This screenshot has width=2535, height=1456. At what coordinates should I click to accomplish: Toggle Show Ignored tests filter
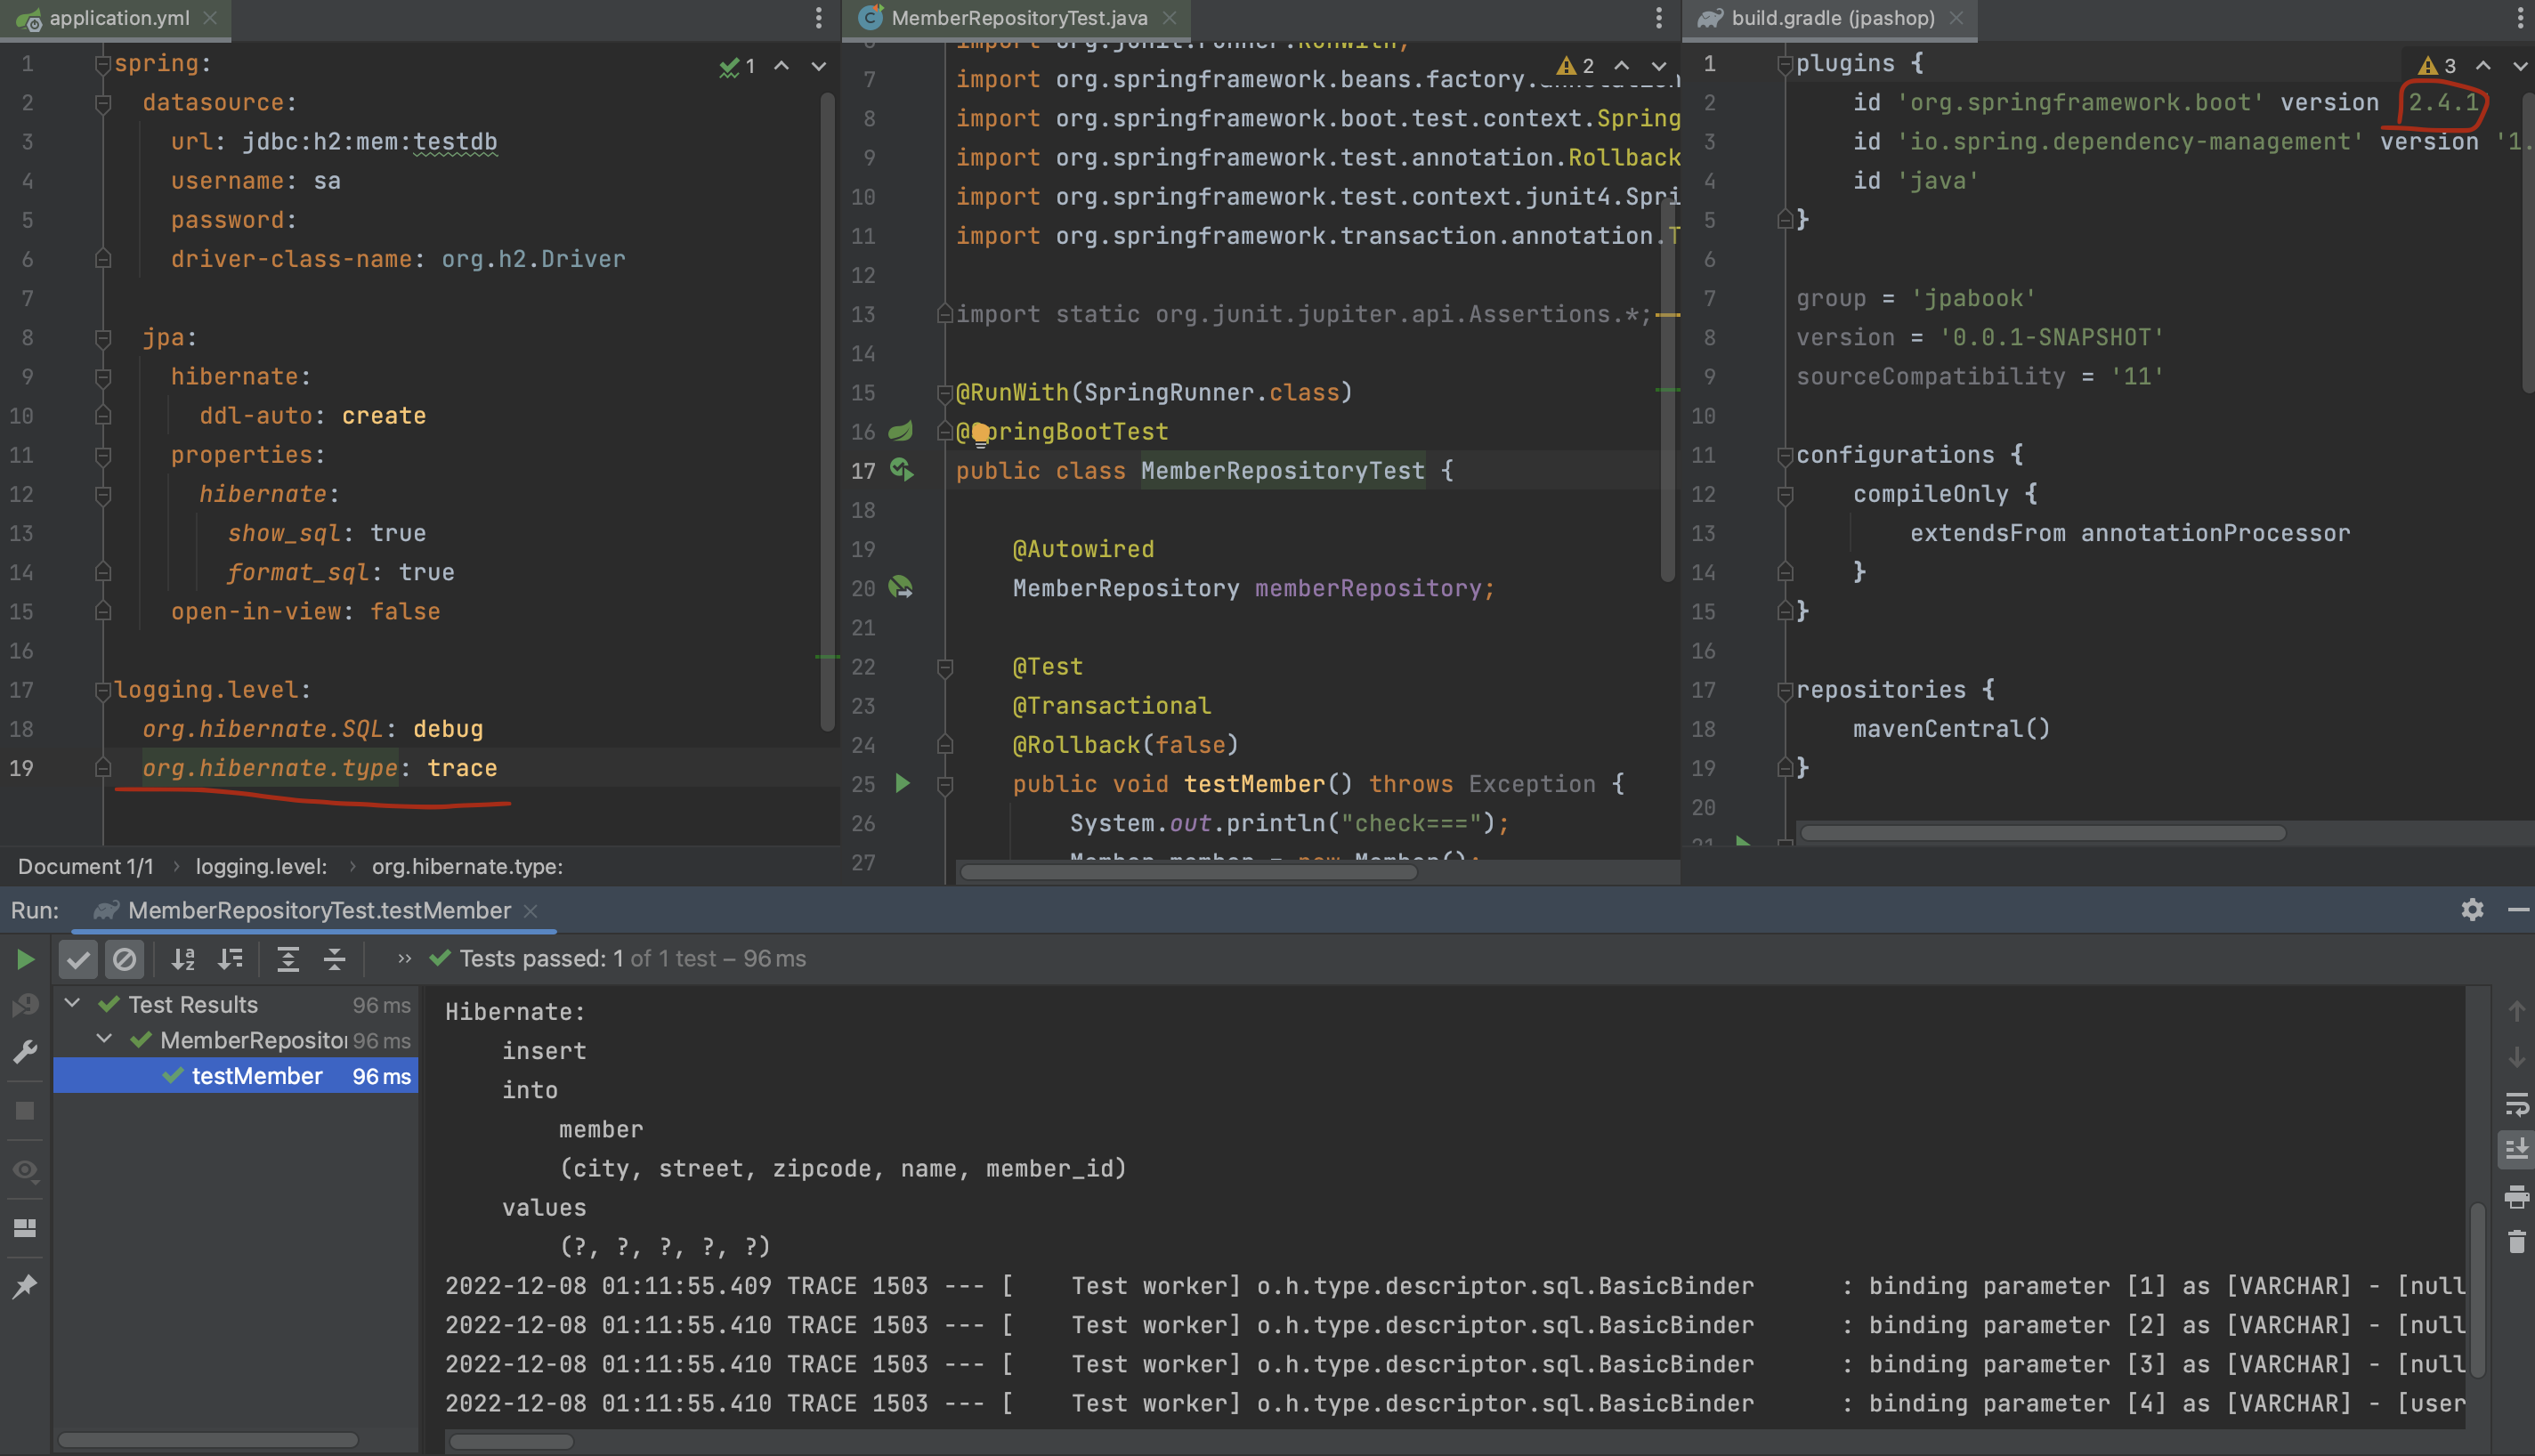pyautogui.click(x=124, y=959)
